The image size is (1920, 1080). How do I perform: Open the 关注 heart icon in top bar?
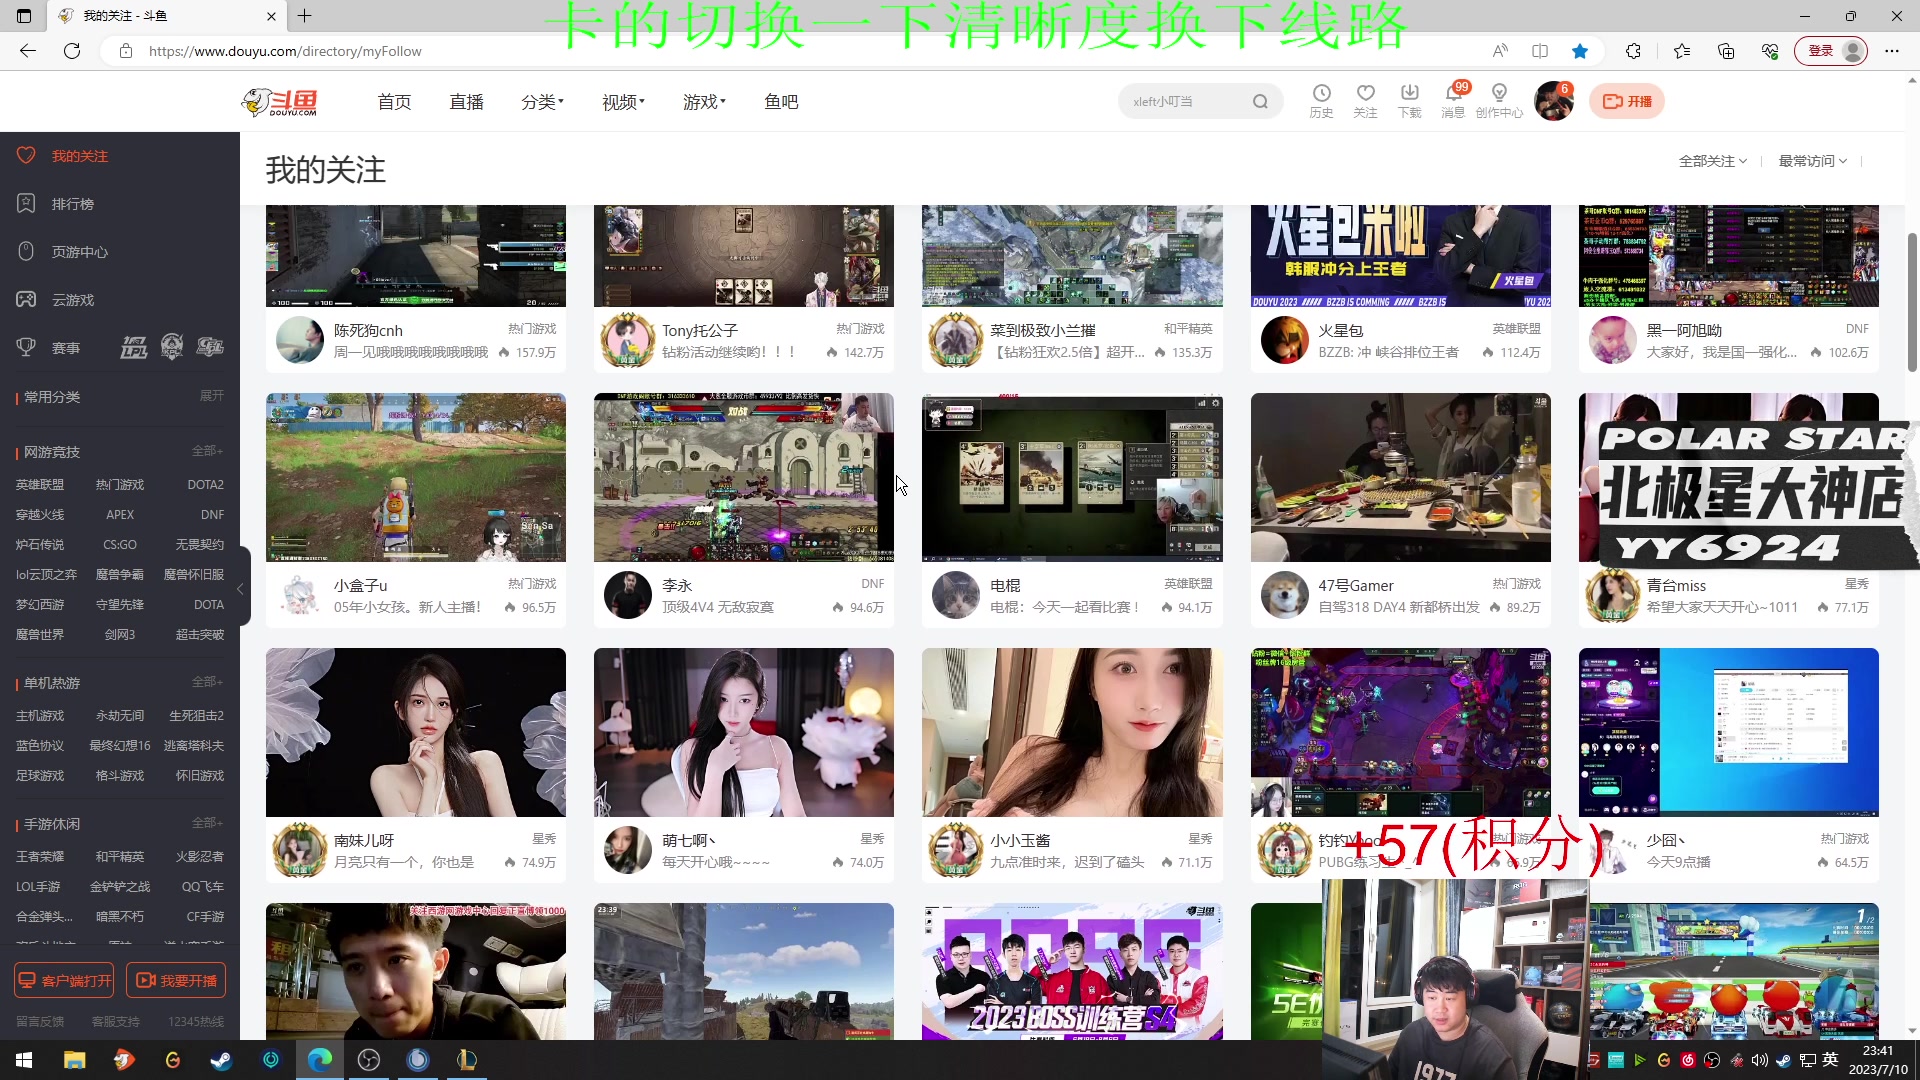1366,100
